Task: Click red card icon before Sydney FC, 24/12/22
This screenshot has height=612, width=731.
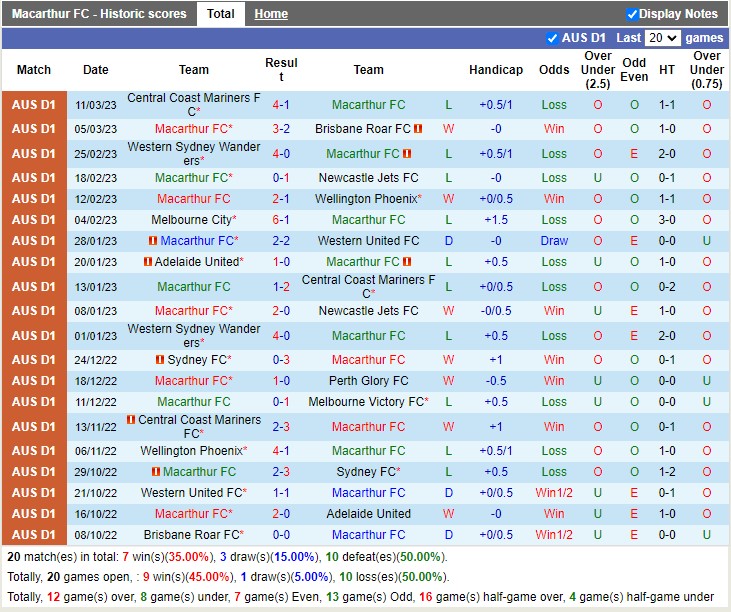Action: click(x=160, y=360)
